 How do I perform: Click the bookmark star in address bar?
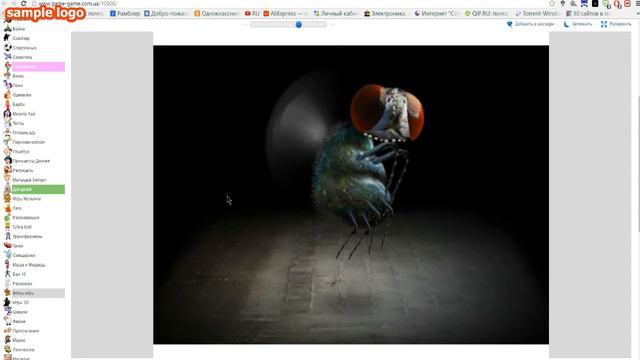pos(552,3)
